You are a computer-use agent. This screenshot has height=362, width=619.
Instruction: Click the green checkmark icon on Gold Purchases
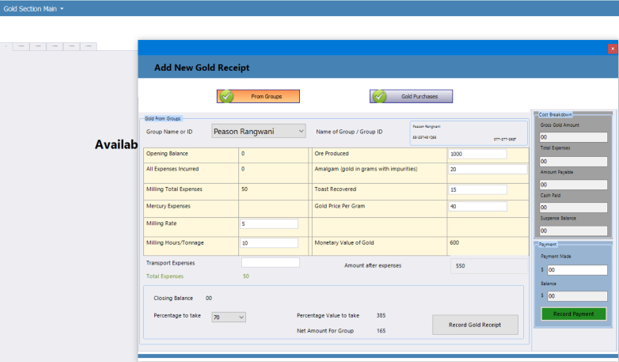[x=379, y=96]
